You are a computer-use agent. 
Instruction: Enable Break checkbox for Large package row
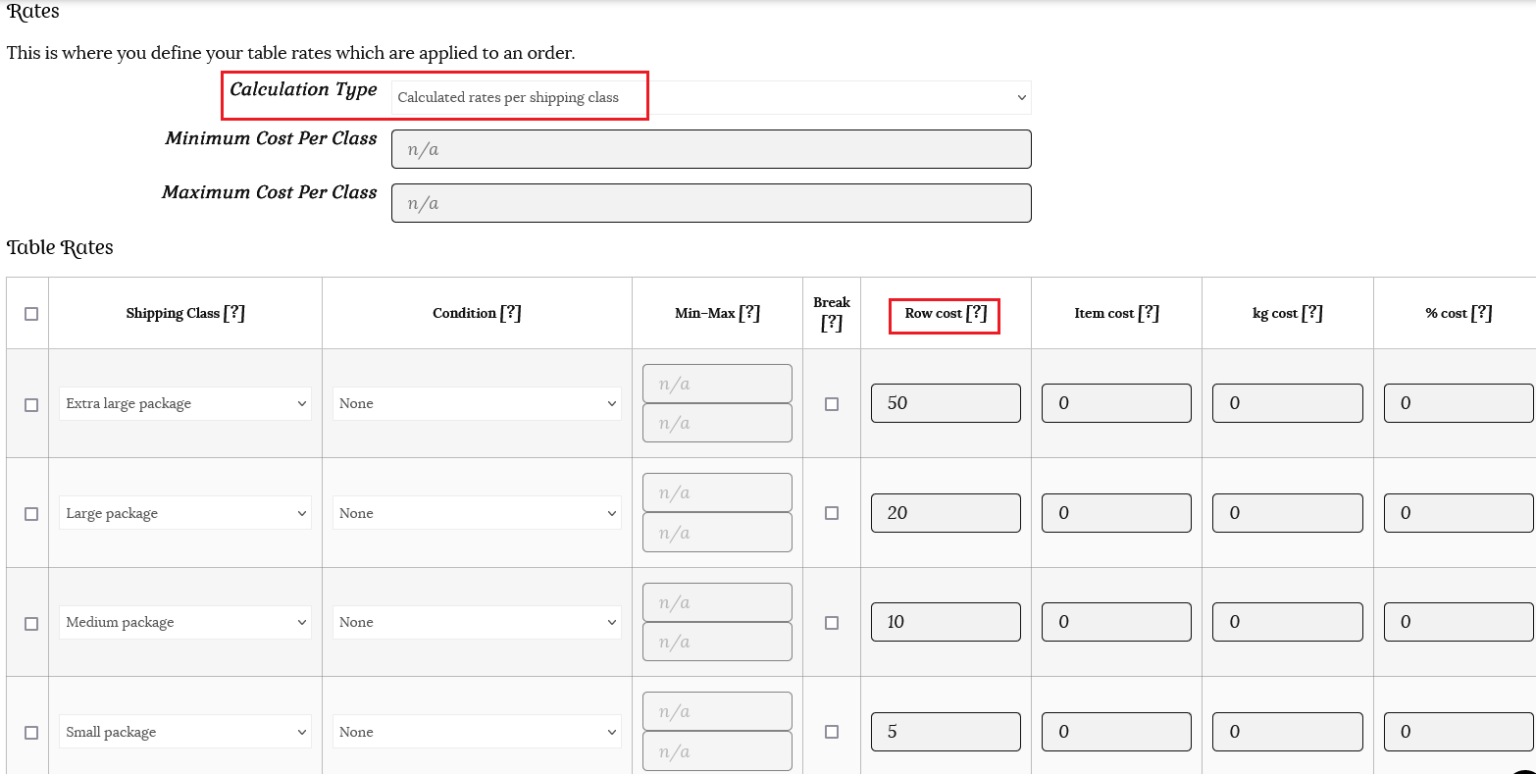tap(831, 513)
